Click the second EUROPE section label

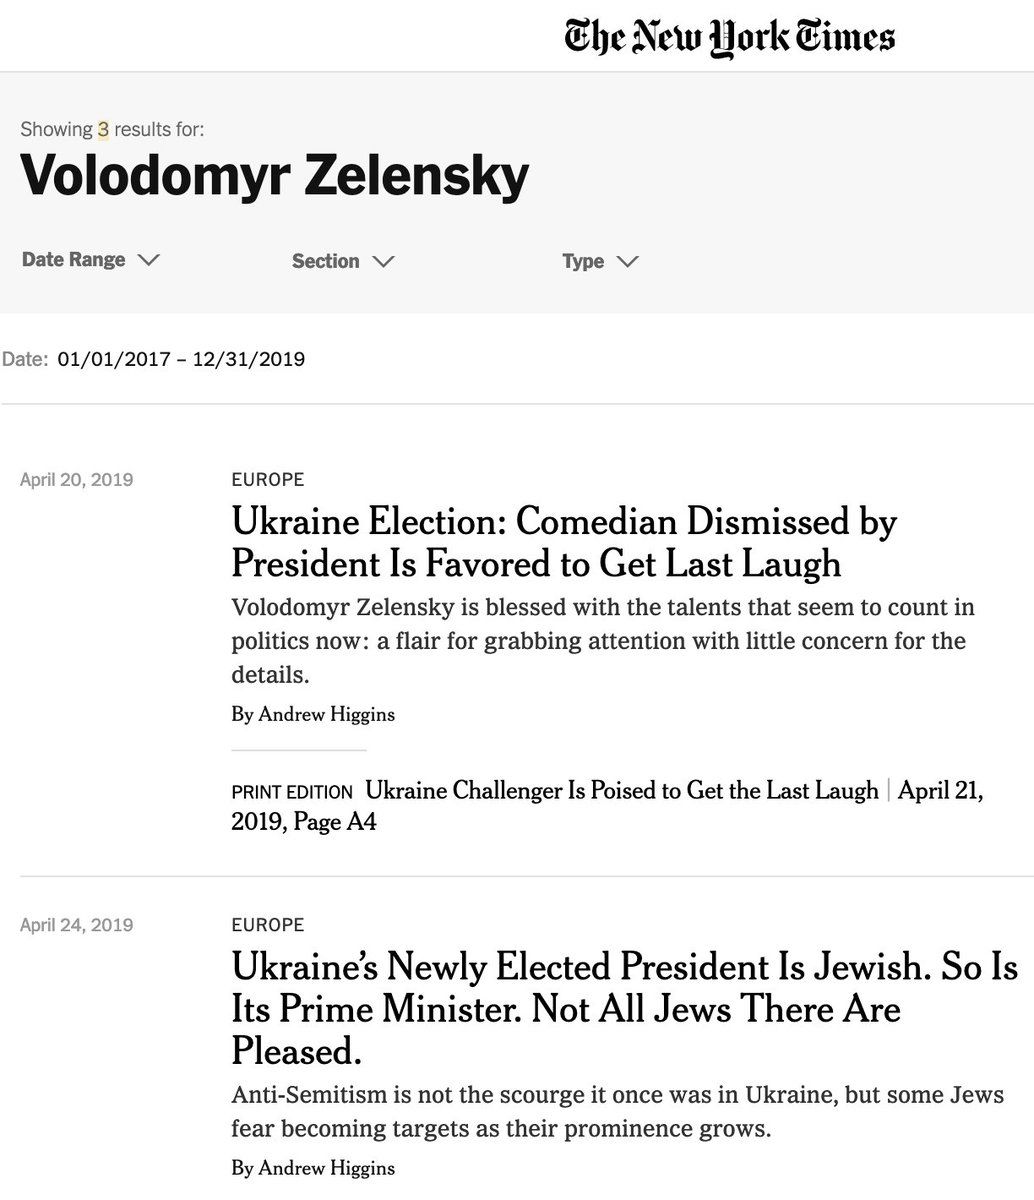[x=268, y=925]
